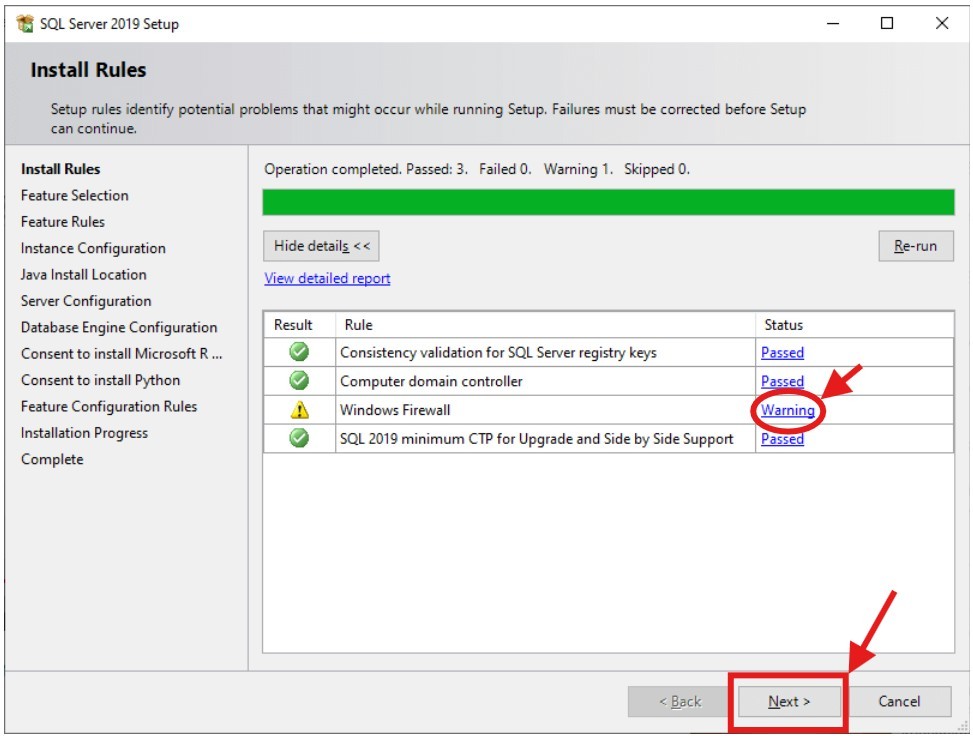Select the Windows Firewall rule row
Screen dimensions: 973x736
[500, 410]
